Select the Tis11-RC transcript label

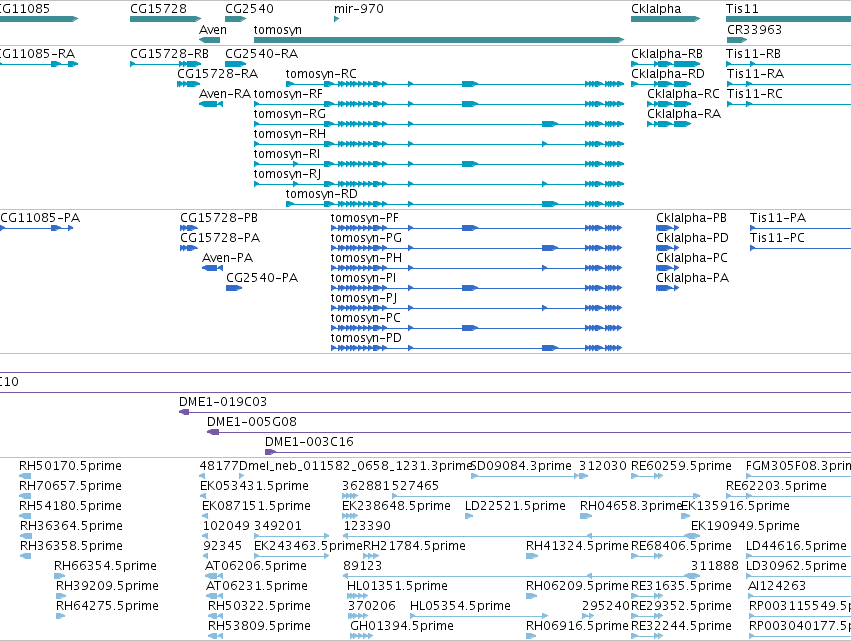point(755,94)
